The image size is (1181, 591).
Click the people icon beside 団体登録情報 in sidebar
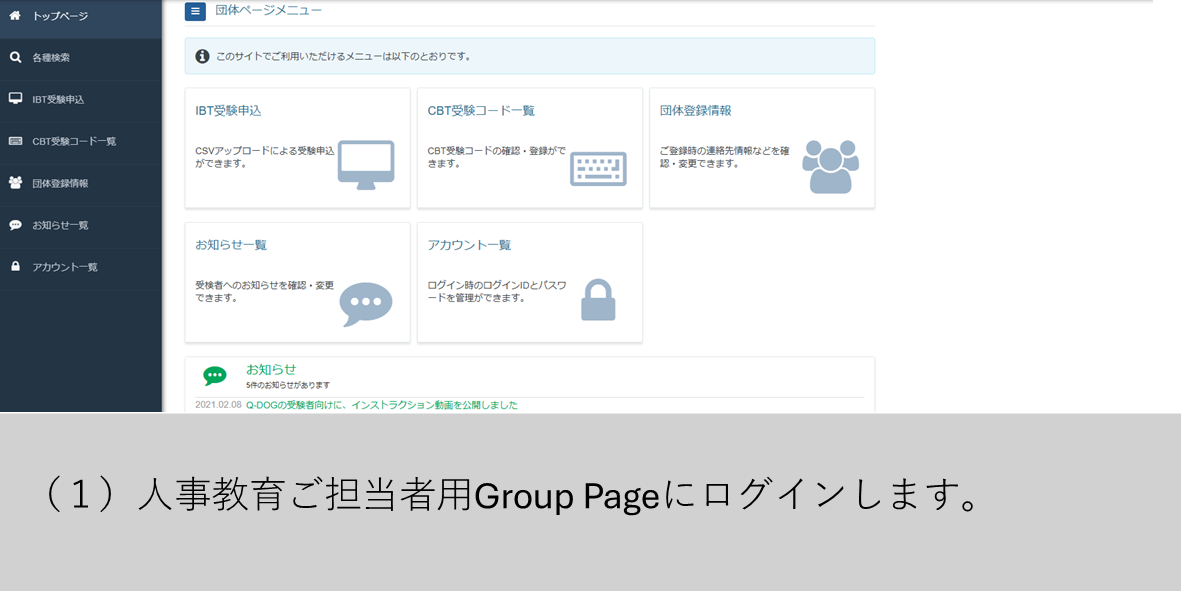coord(15,182)
